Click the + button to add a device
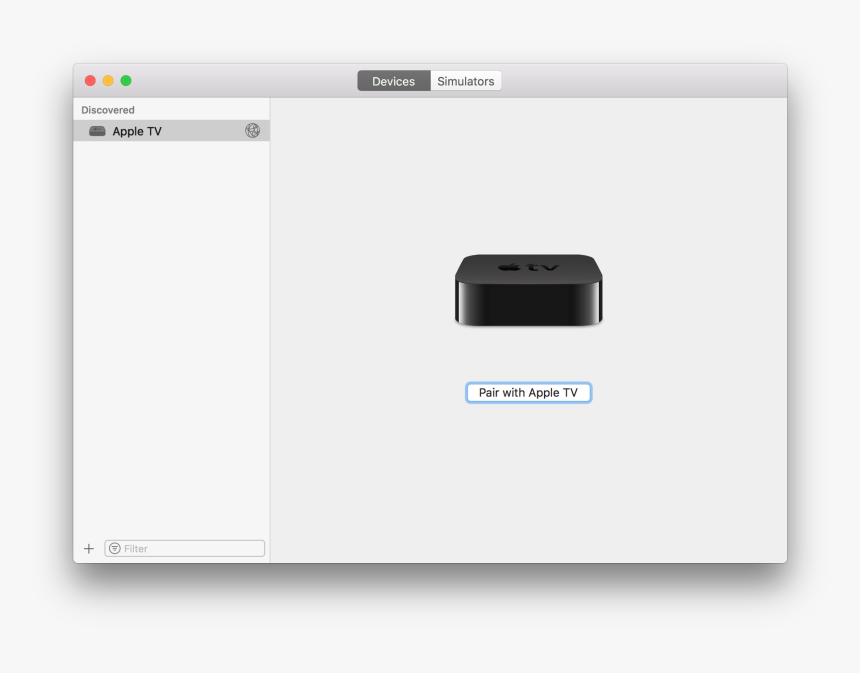This screenshot has width=860, height=673. [88, 548]
